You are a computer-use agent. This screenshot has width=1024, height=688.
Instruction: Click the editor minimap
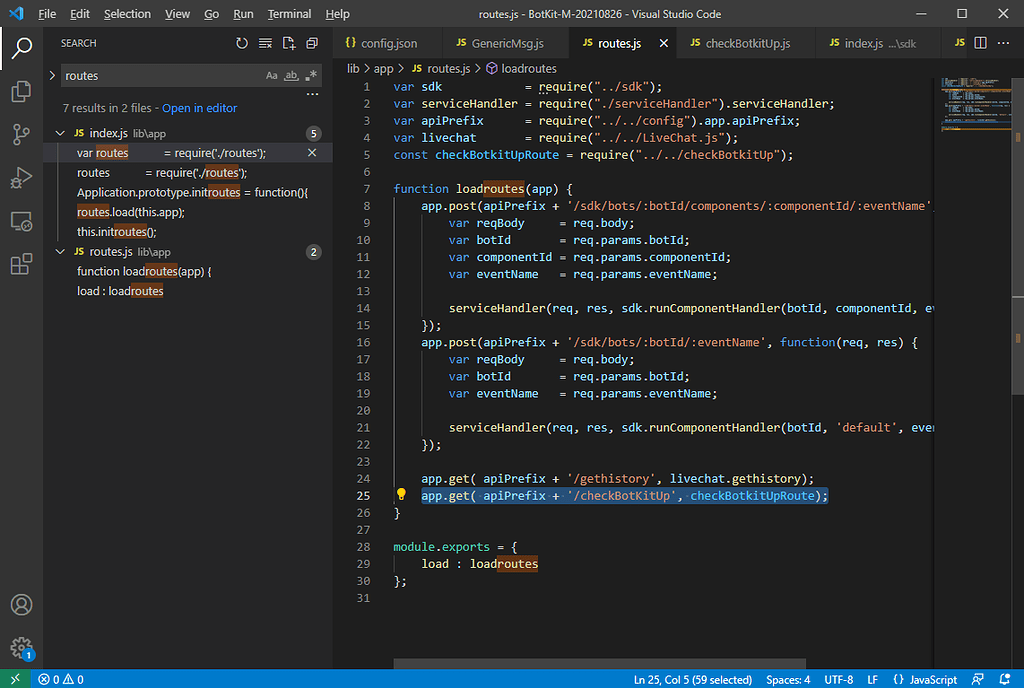[x=975, y=110]
